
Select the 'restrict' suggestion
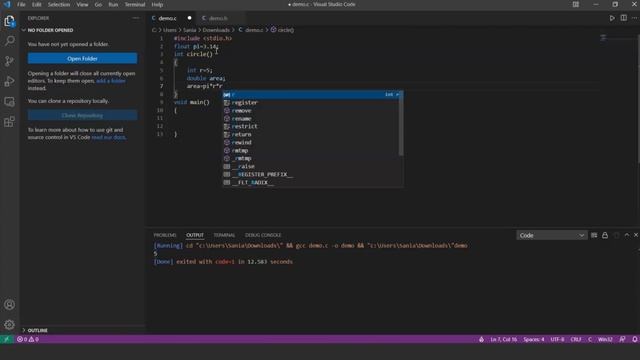(312, 127)
